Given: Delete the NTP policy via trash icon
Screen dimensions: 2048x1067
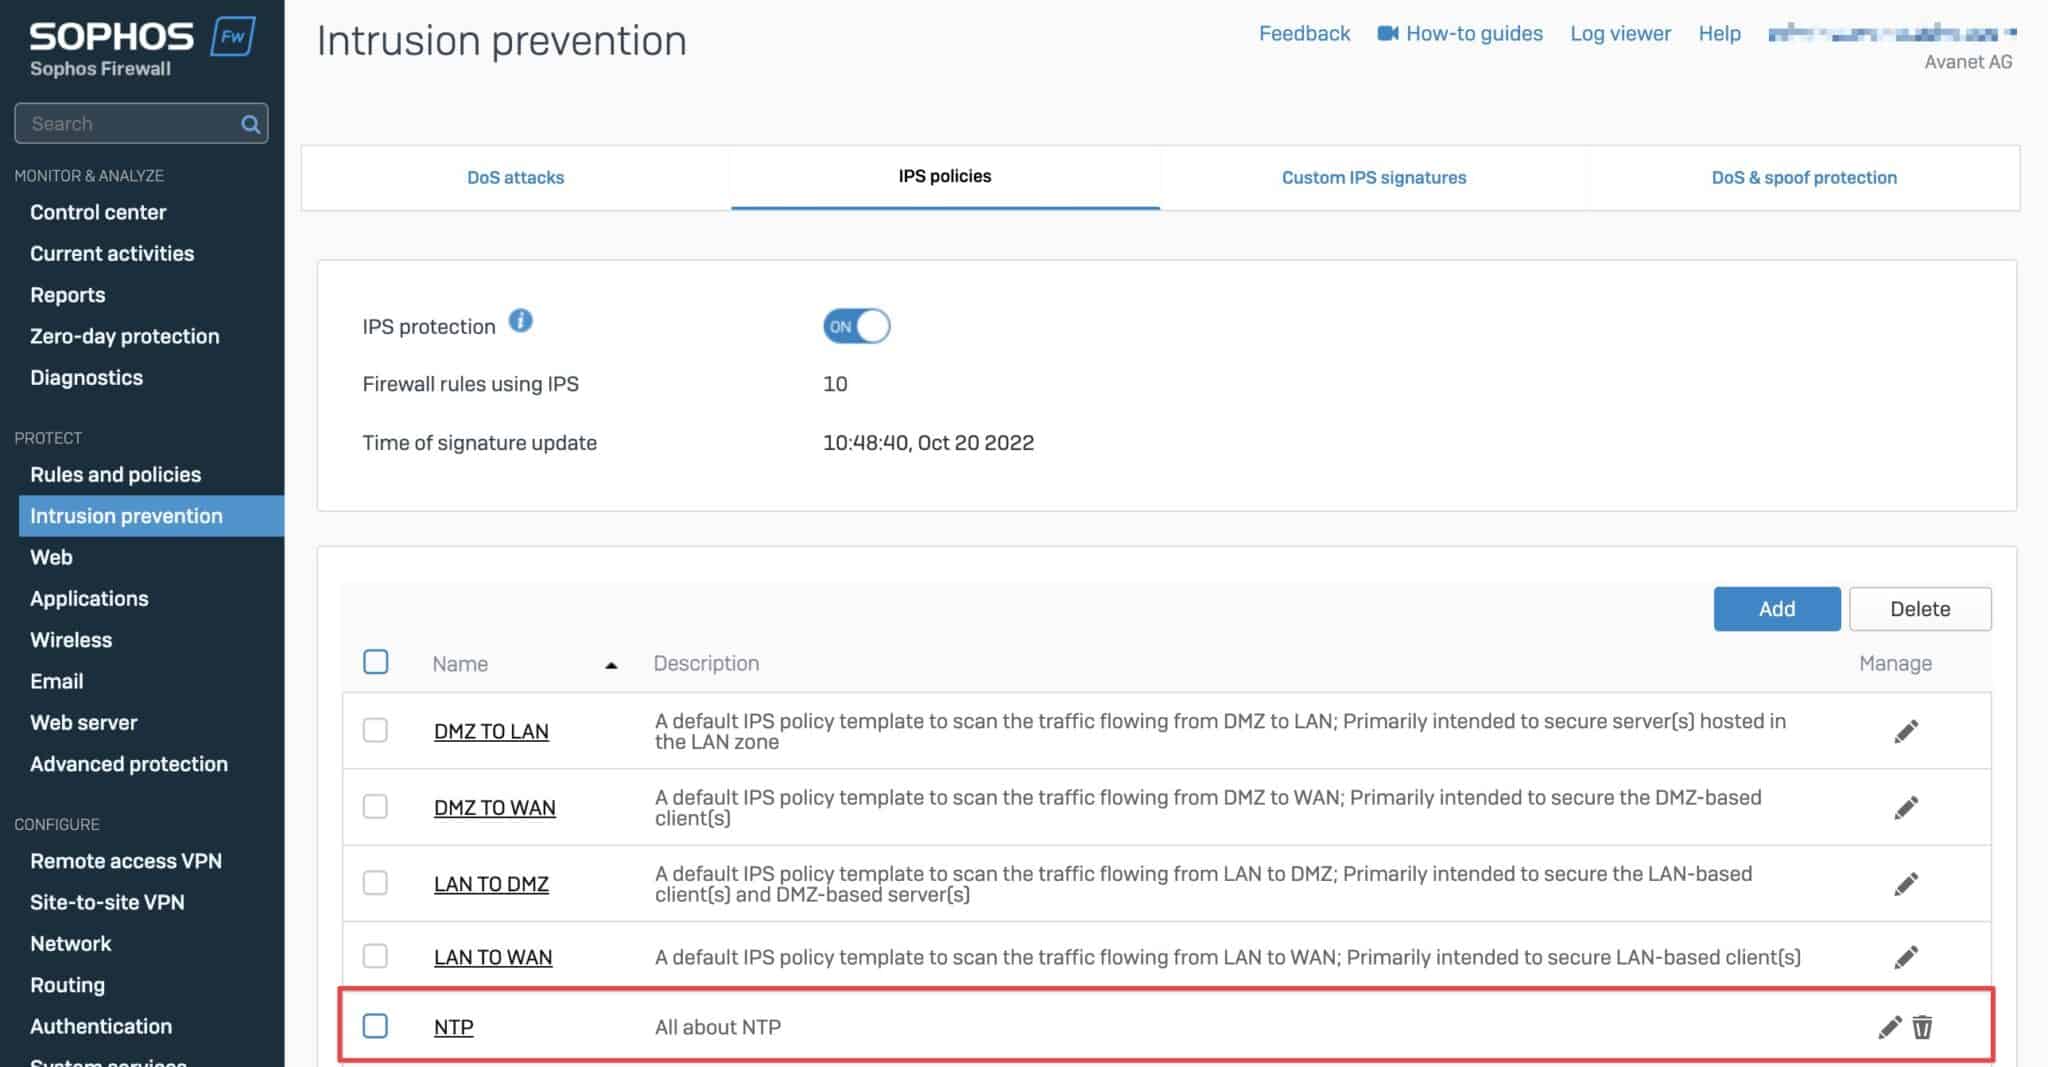Looking at the screenshot, I should pos(1922,1027).
